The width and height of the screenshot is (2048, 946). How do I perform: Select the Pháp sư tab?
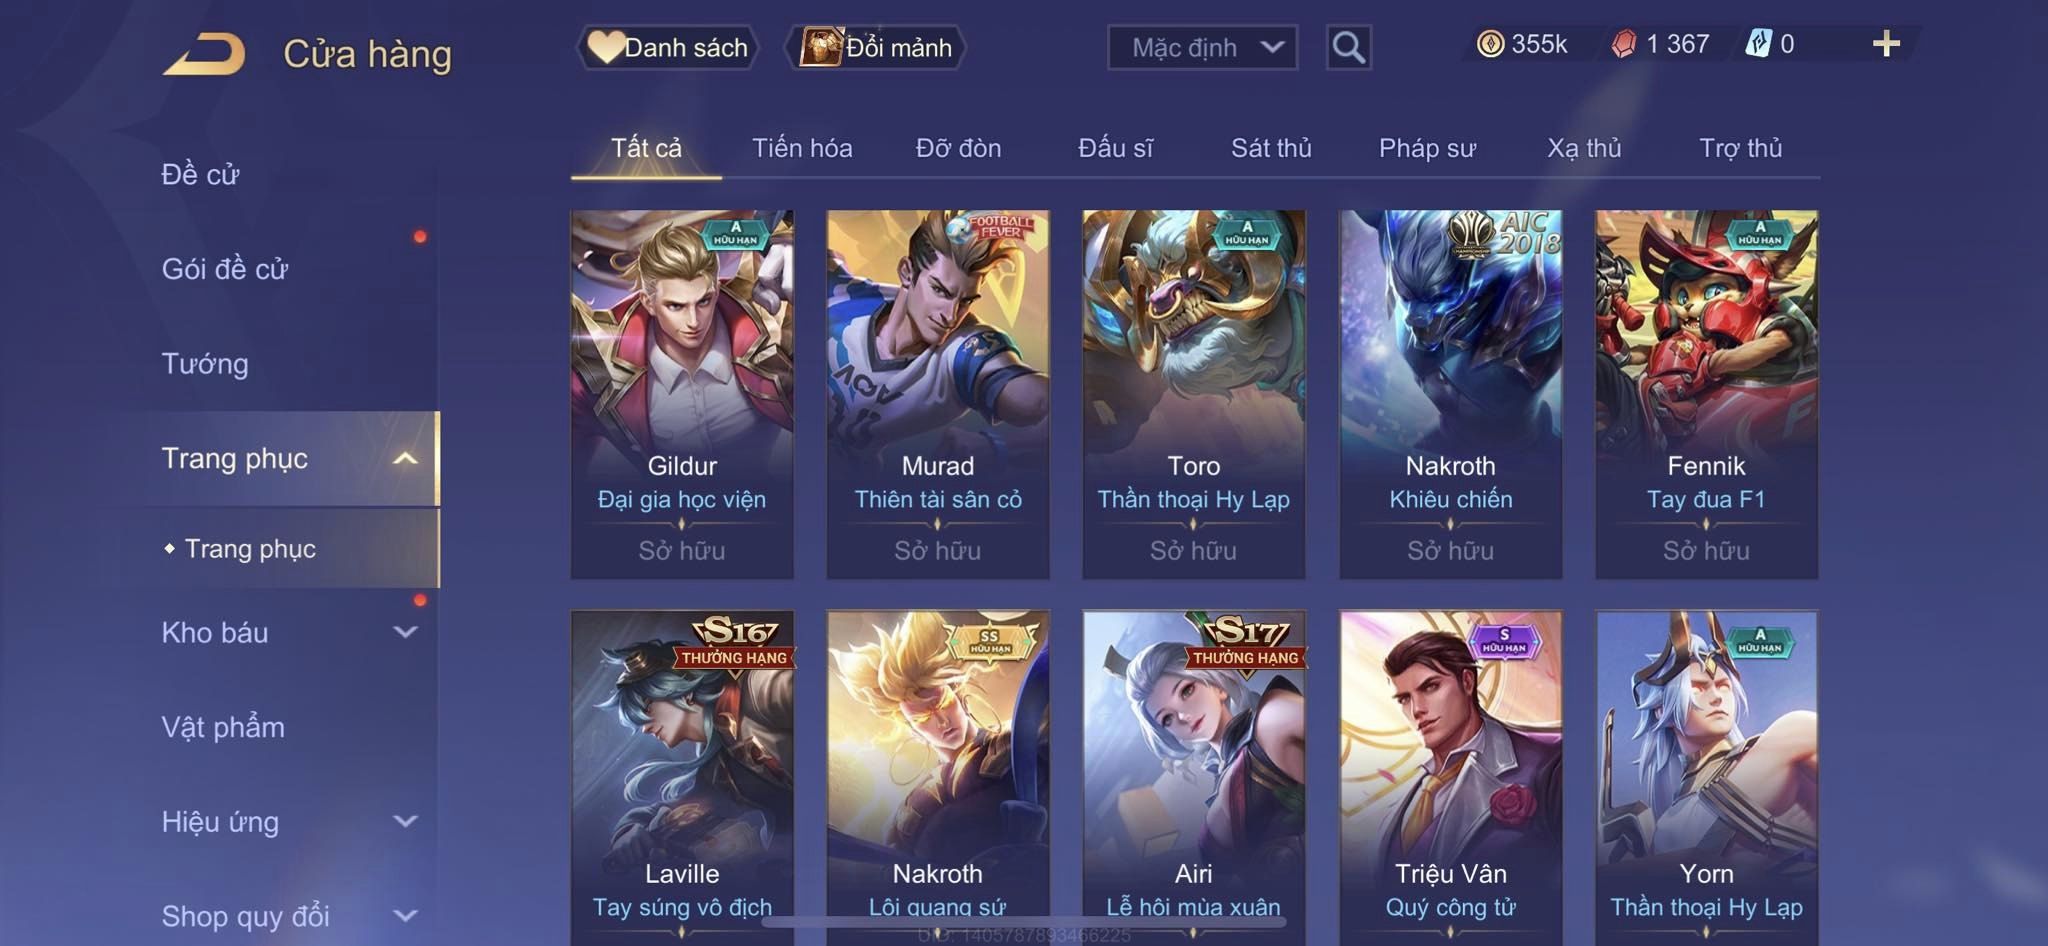point(1427,148)
